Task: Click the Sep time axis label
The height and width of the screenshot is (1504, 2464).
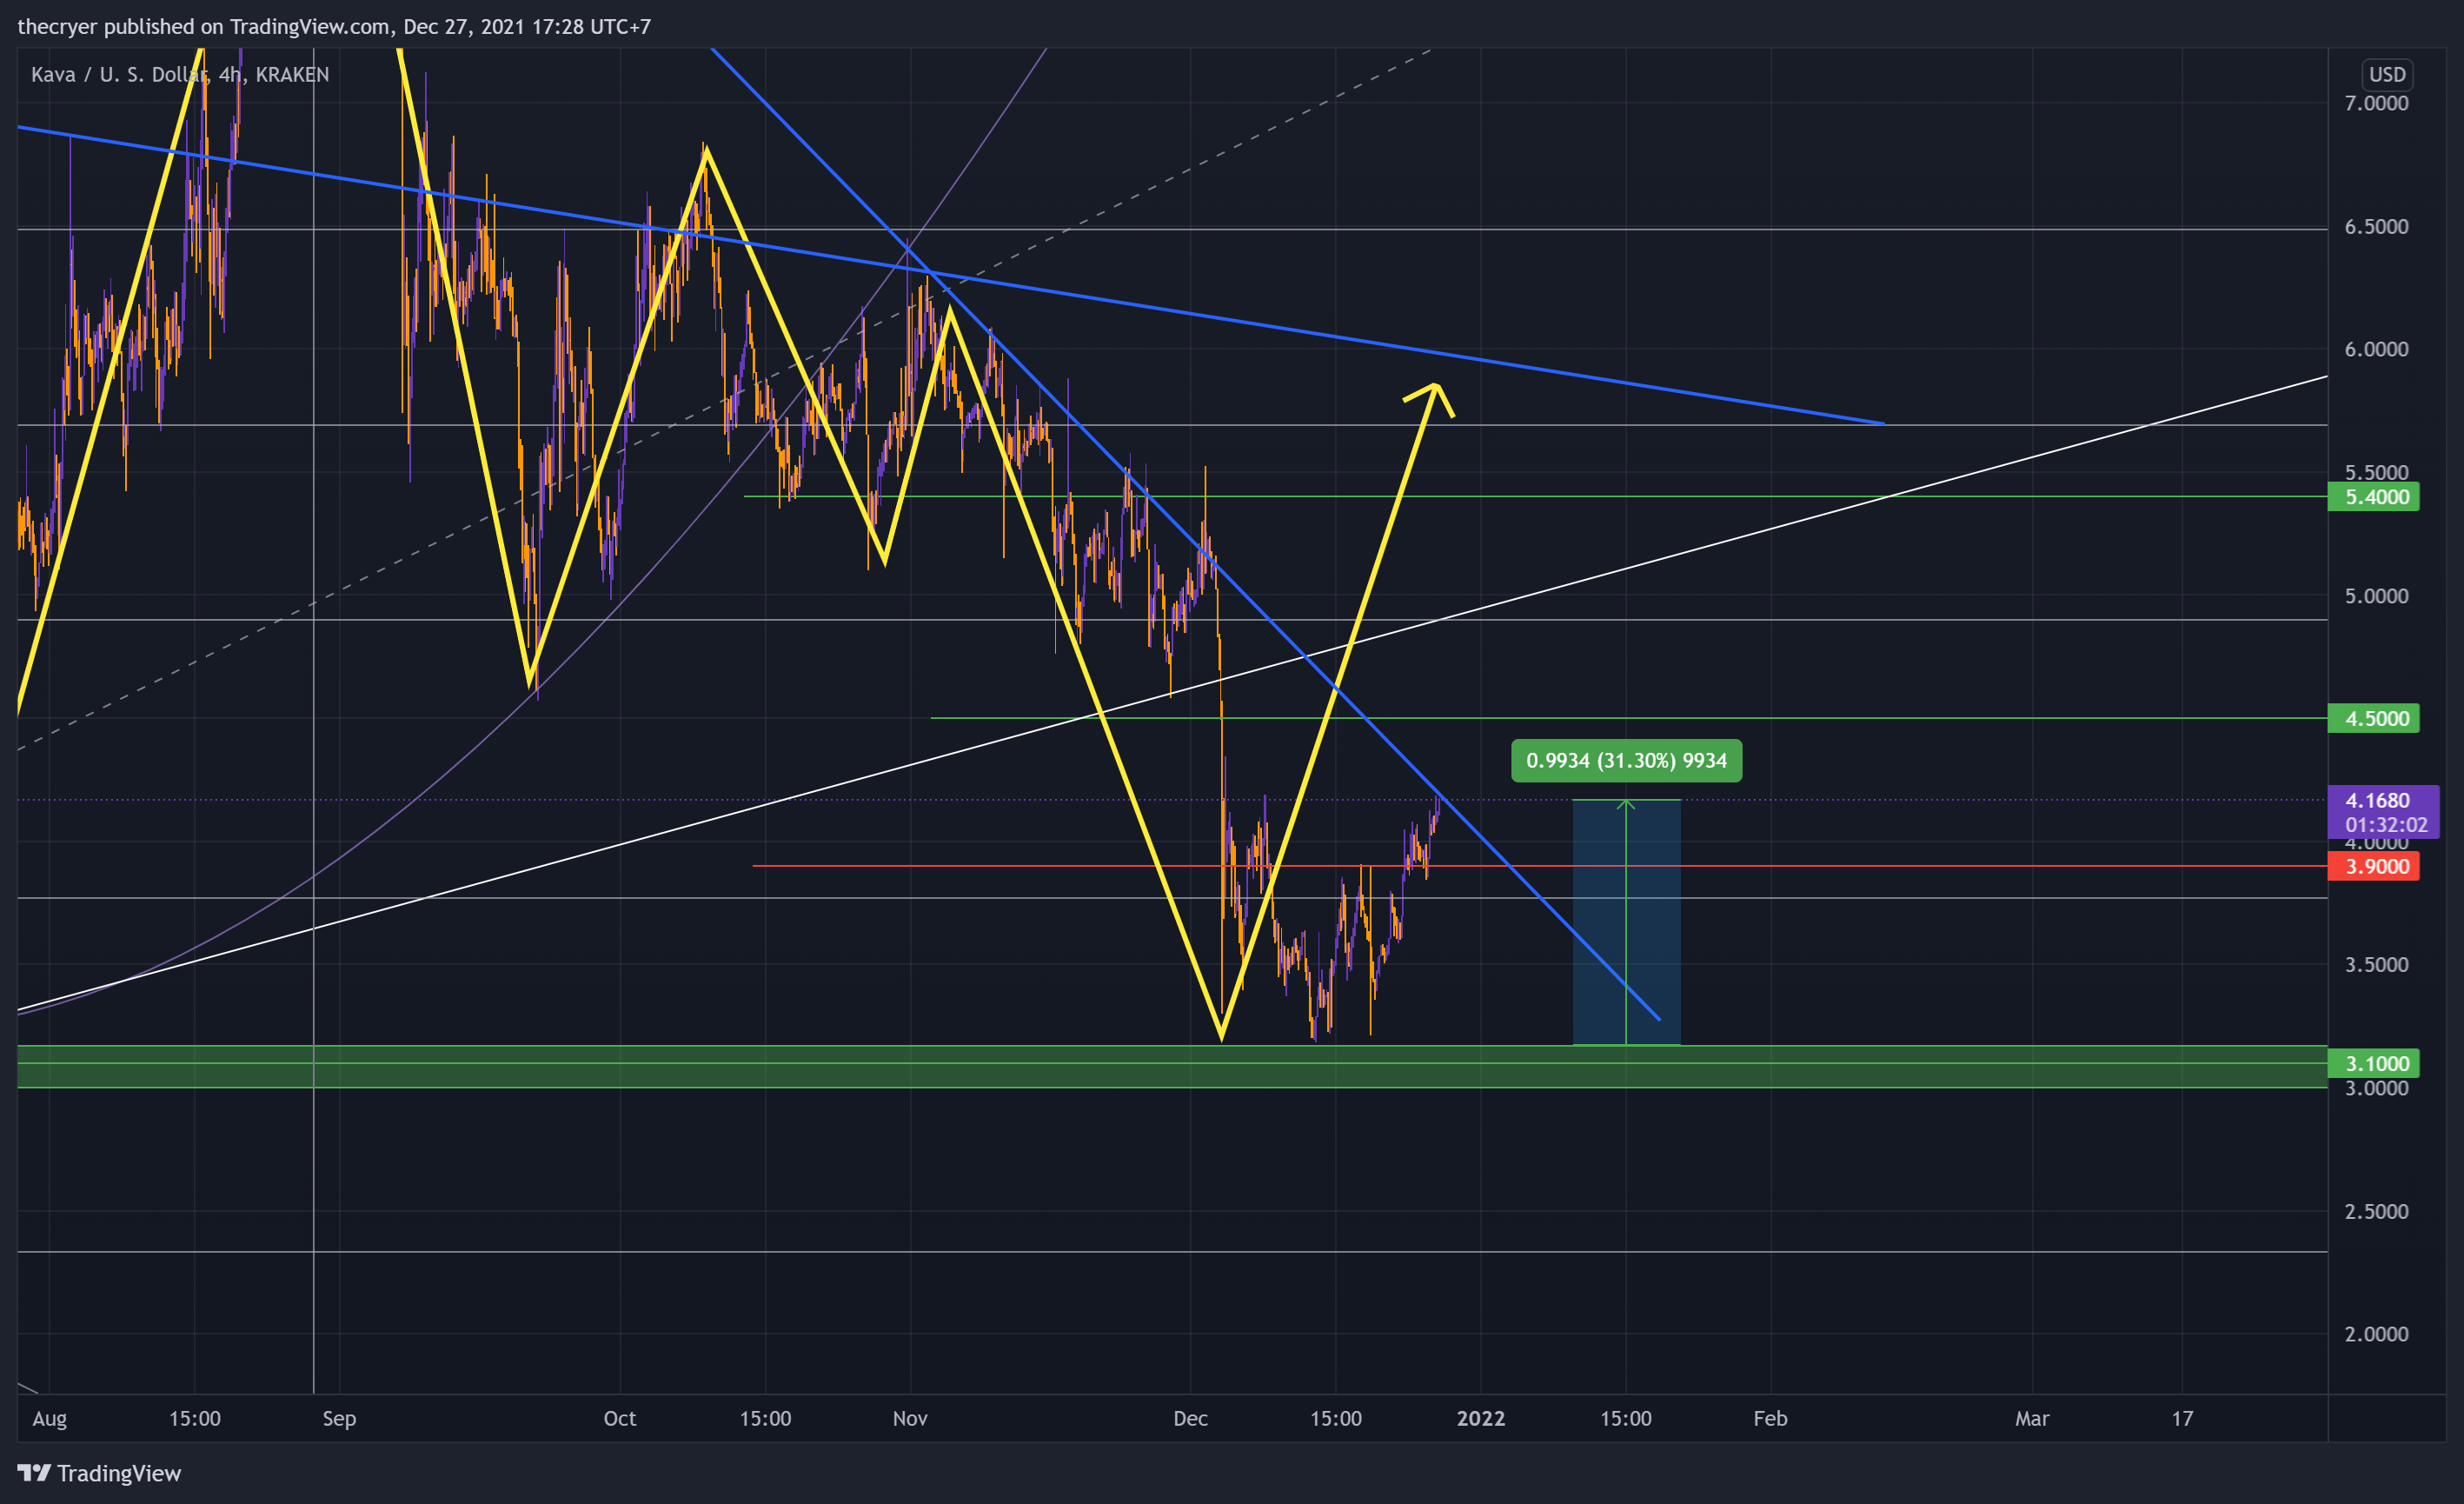Action: (339, 1418)
